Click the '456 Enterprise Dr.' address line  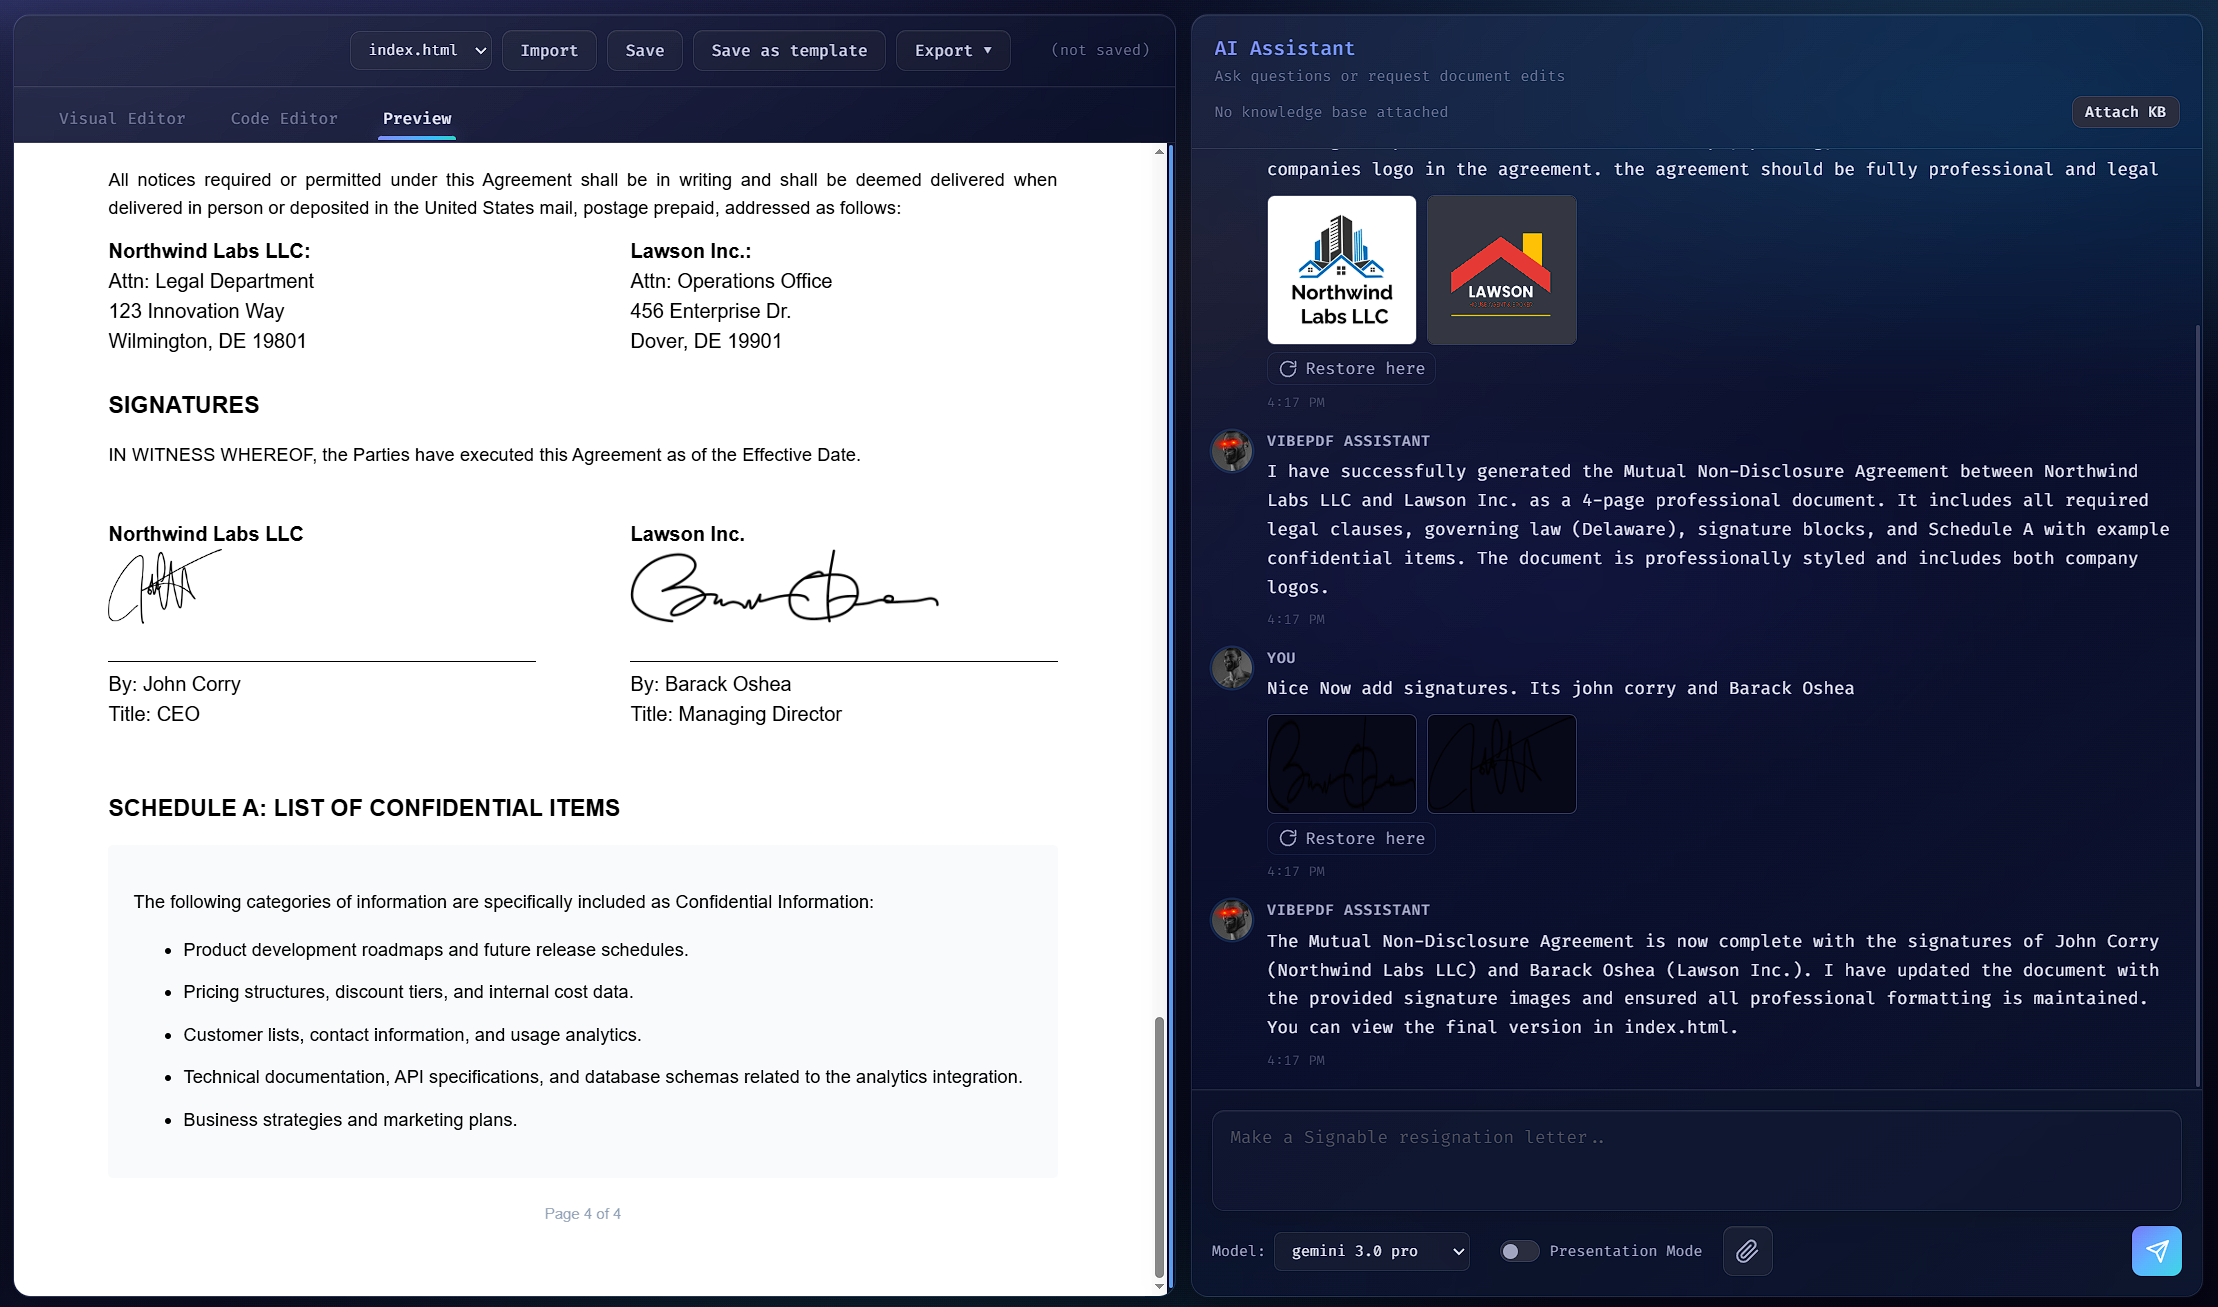click(710, 311)
